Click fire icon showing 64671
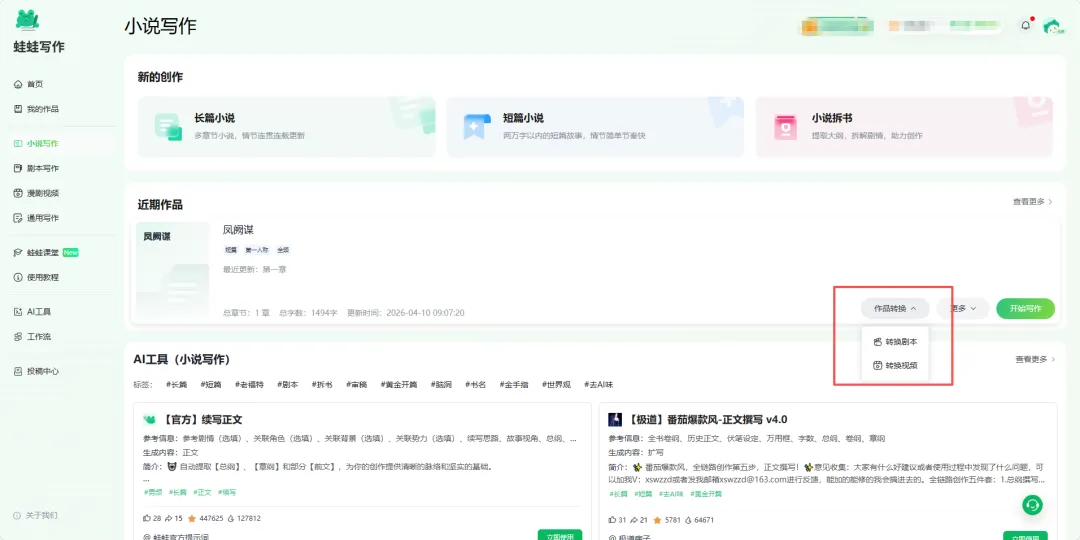Image resolution: width=1080 pixels, height=540 pixels. tap(700, 520)
